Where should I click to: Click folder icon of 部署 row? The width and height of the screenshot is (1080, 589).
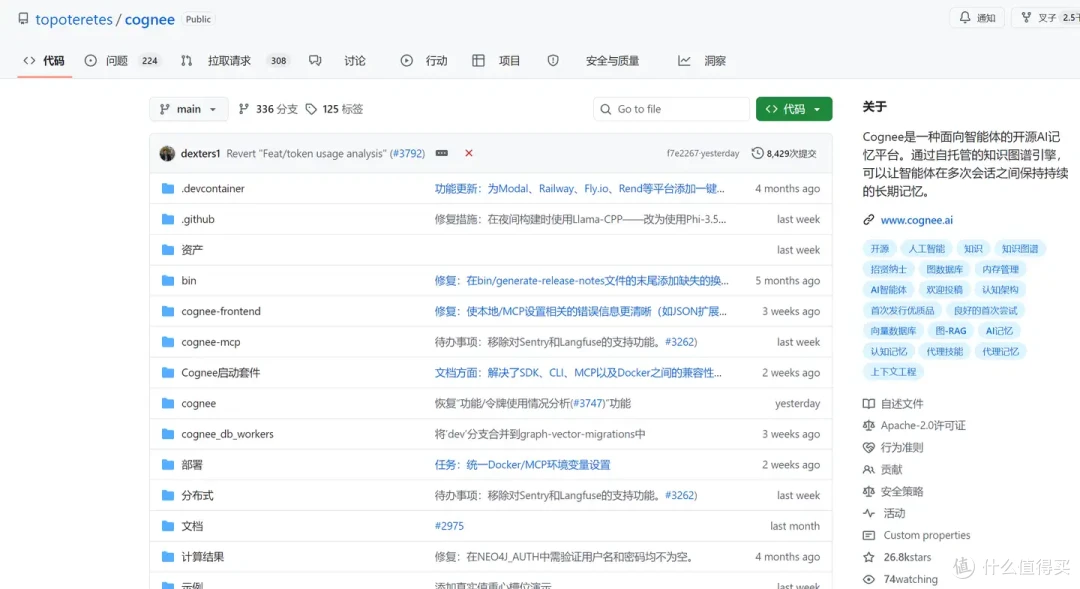coord(167,464)
